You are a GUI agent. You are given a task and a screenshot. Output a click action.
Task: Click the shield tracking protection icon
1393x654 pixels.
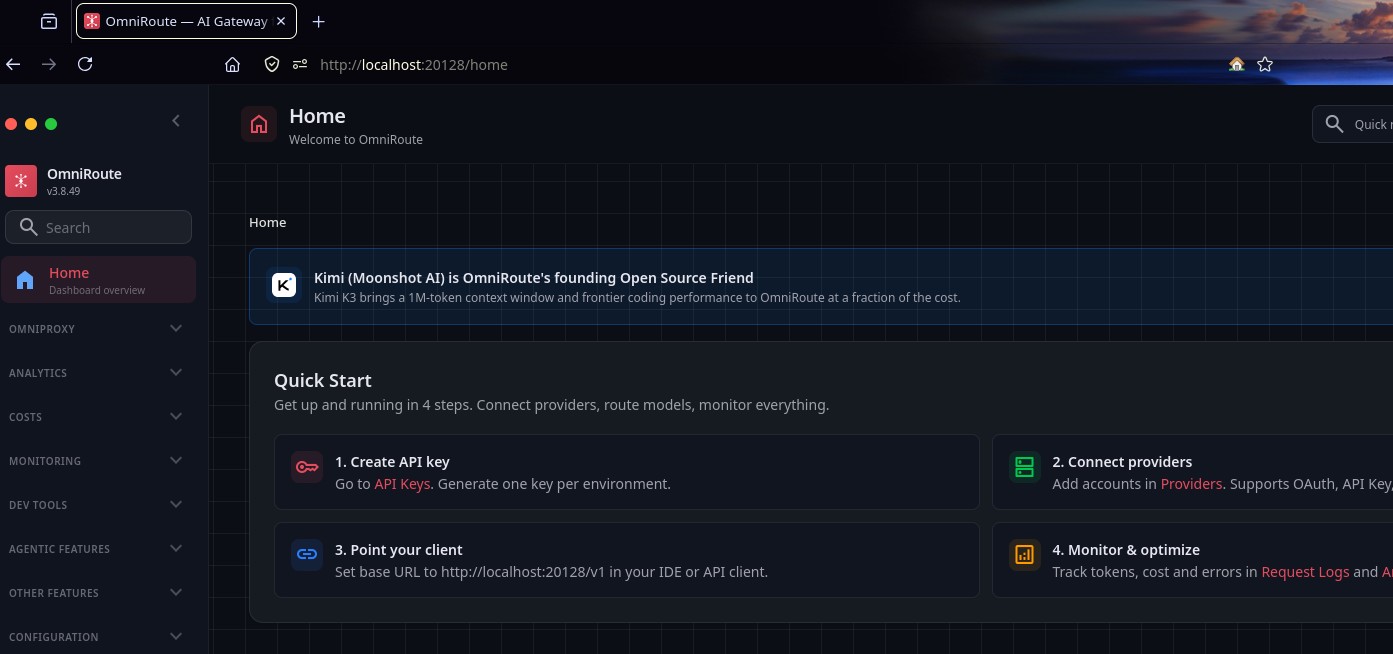tap(271, 65)
